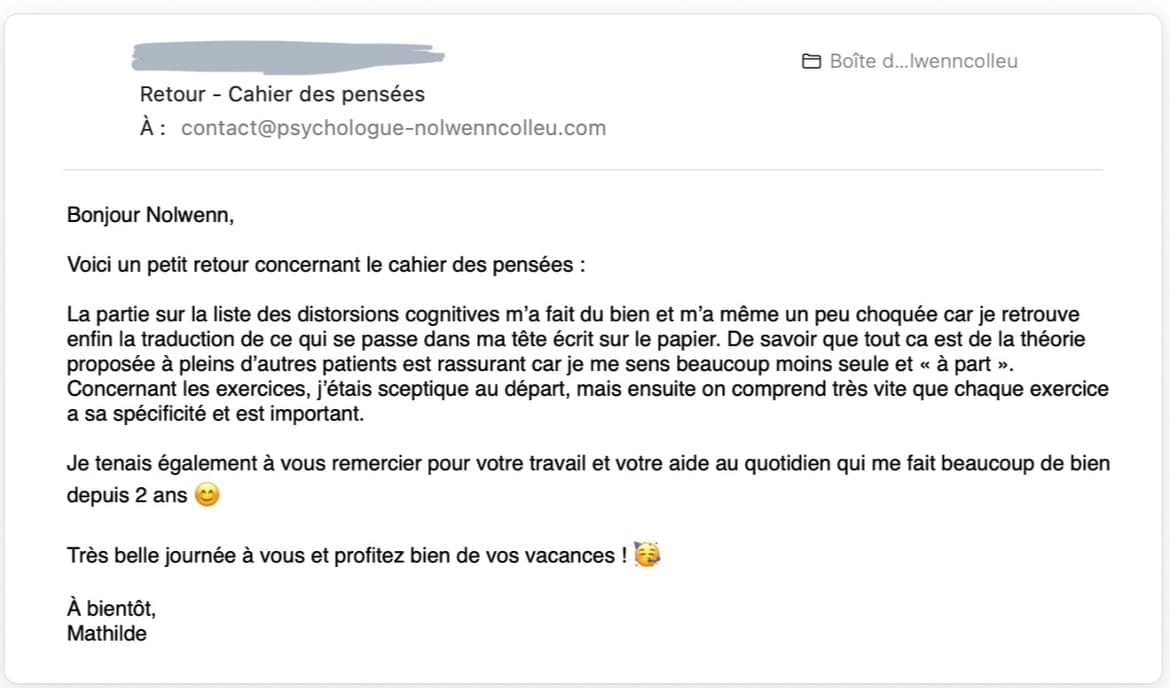The width and height of the screenshot is (1170, 688).
Task: Click the "À :" recipient field label
Action: click(x=153, y=128)
